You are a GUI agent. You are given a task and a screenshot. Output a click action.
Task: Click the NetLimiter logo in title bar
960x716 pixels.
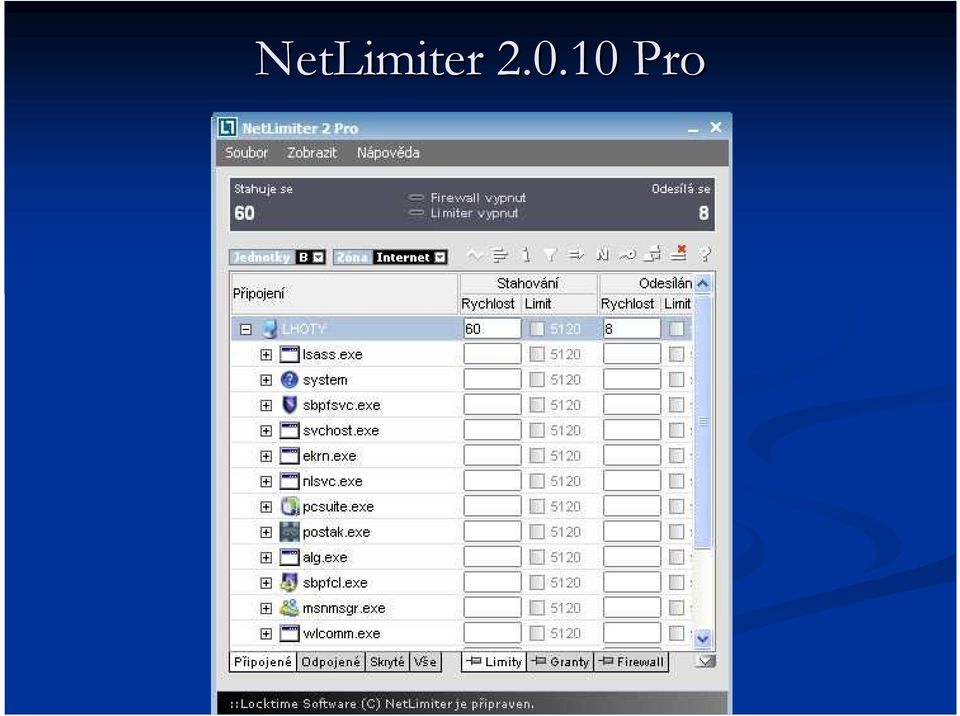[x=227, y=127]
